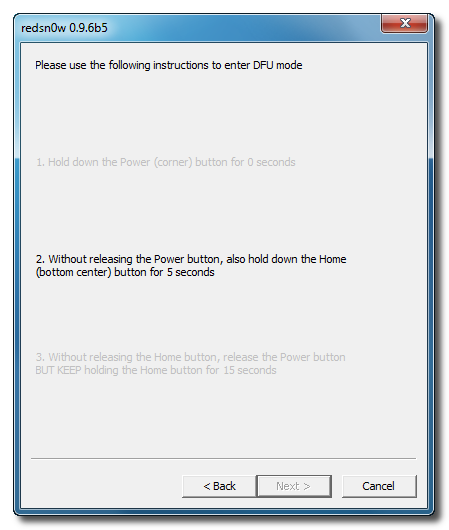Click the empty panel area below step 3
Viewport: 449px width, 530px height.
pos(223,416)
